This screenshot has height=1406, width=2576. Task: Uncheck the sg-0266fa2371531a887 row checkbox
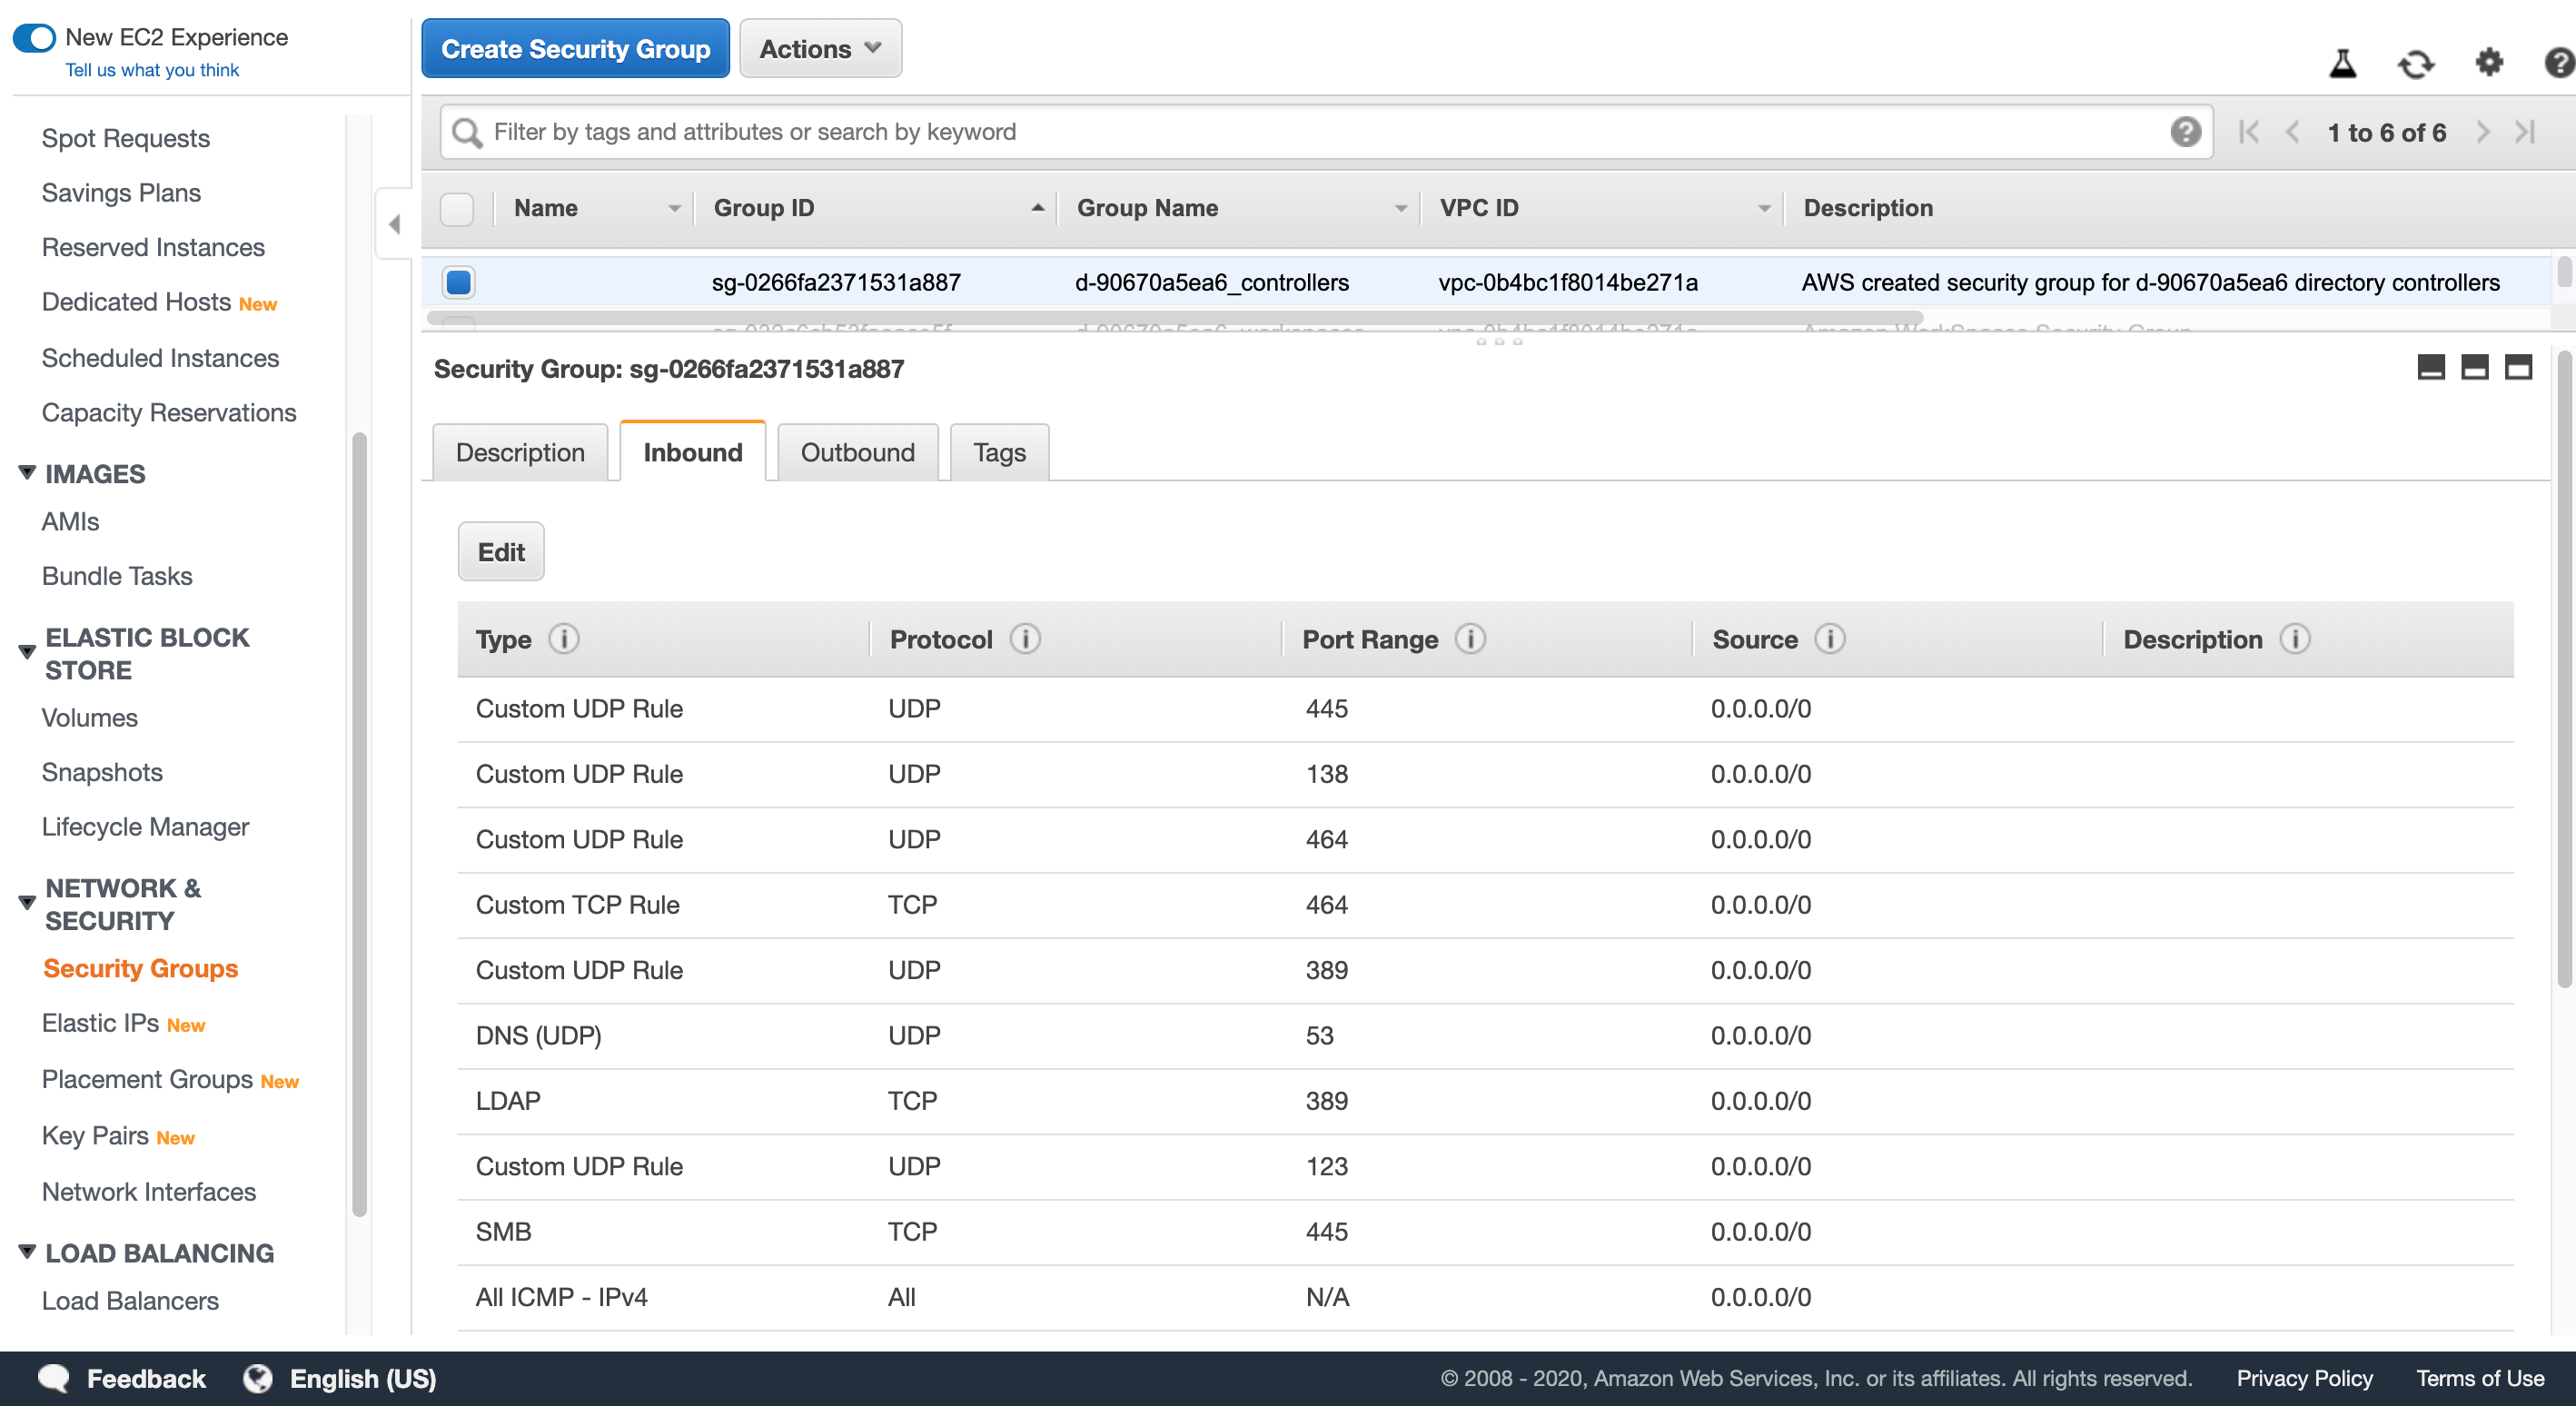(x=459, y=282)
